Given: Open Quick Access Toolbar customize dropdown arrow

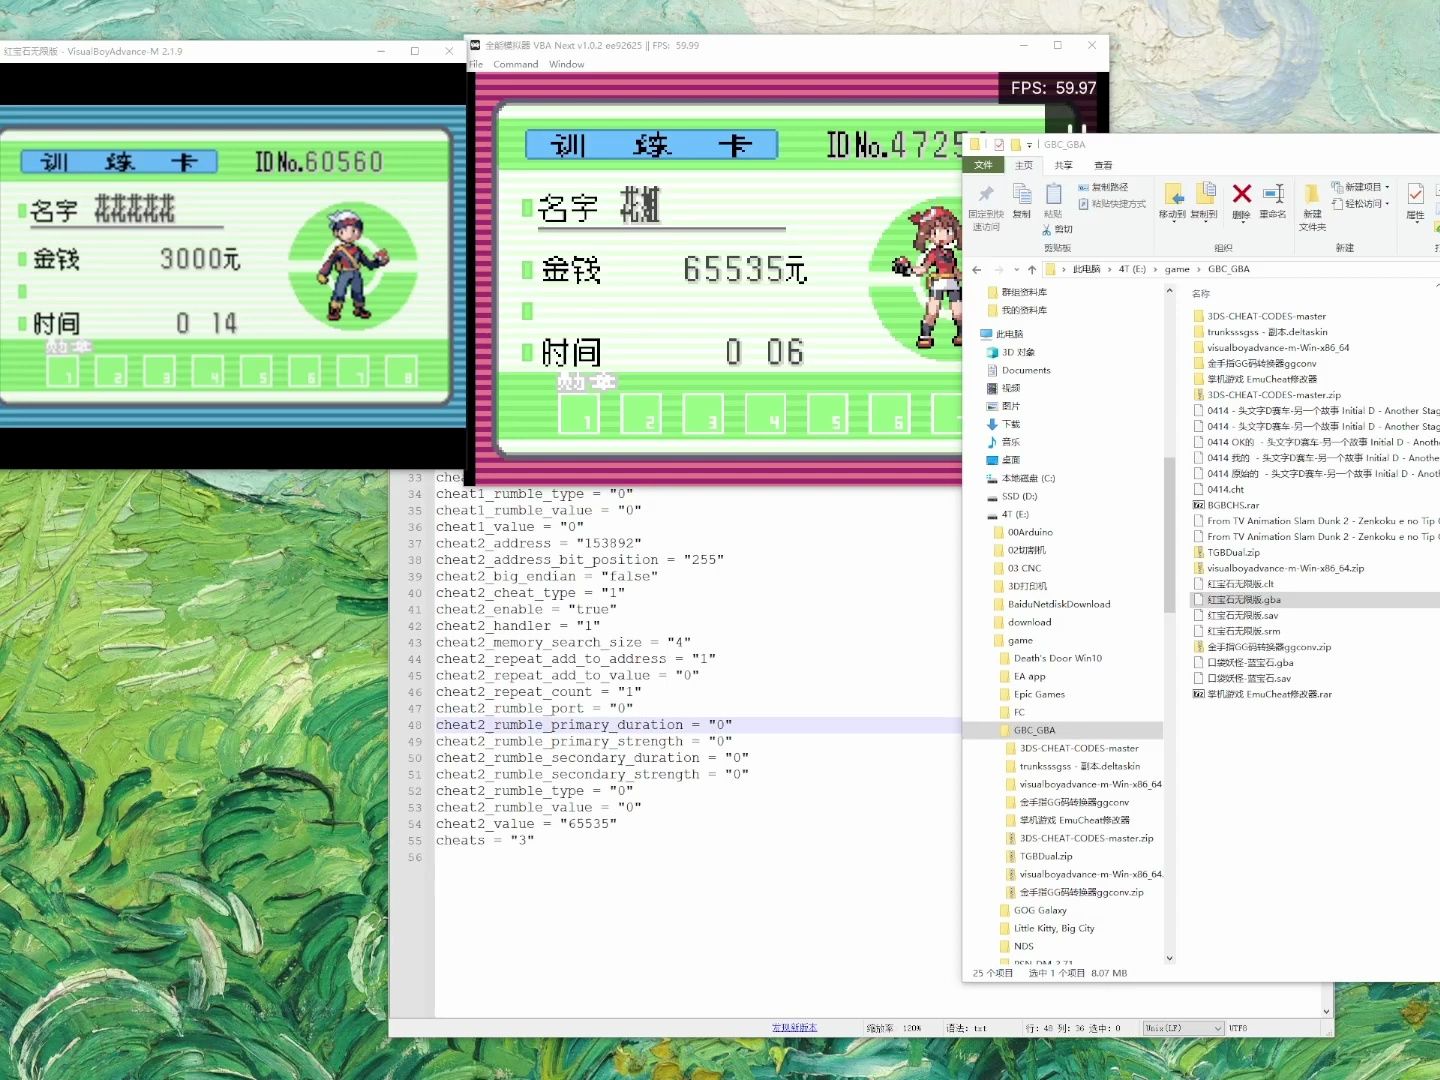Looking at the screenshot, I should [x=1029, y=145].
